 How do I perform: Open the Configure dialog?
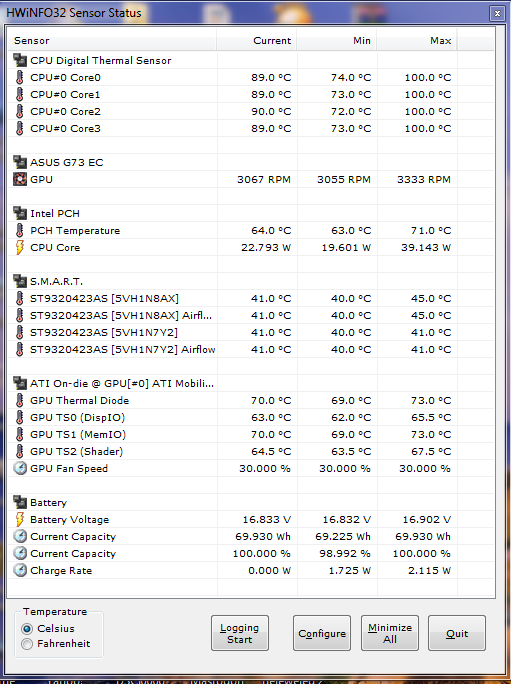click(x=322, y=633)
